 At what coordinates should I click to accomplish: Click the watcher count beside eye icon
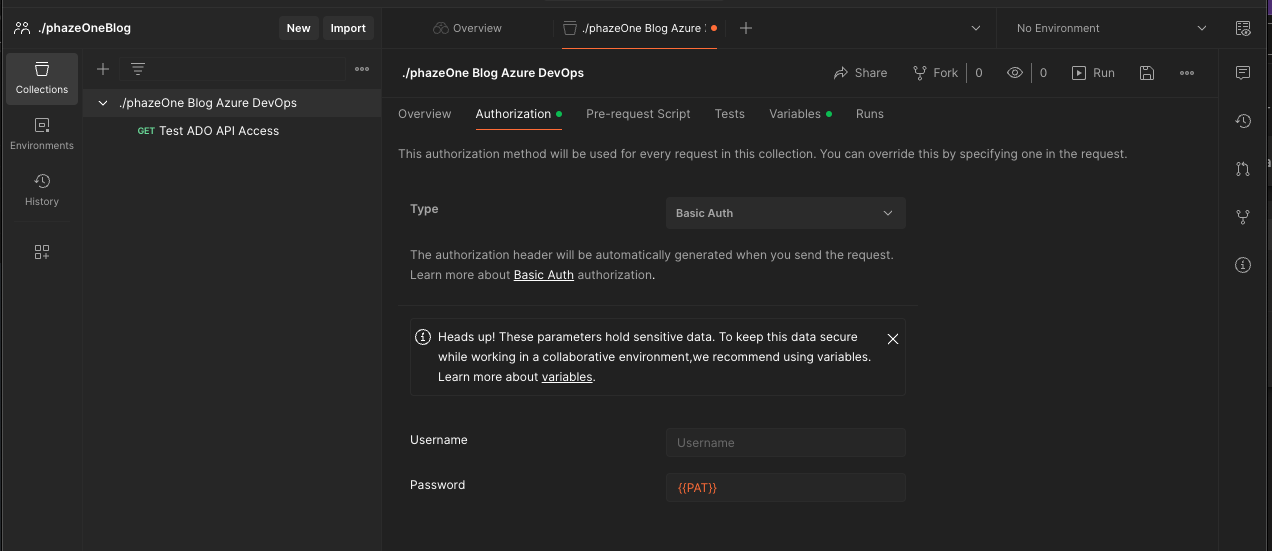coord(1043,73)
